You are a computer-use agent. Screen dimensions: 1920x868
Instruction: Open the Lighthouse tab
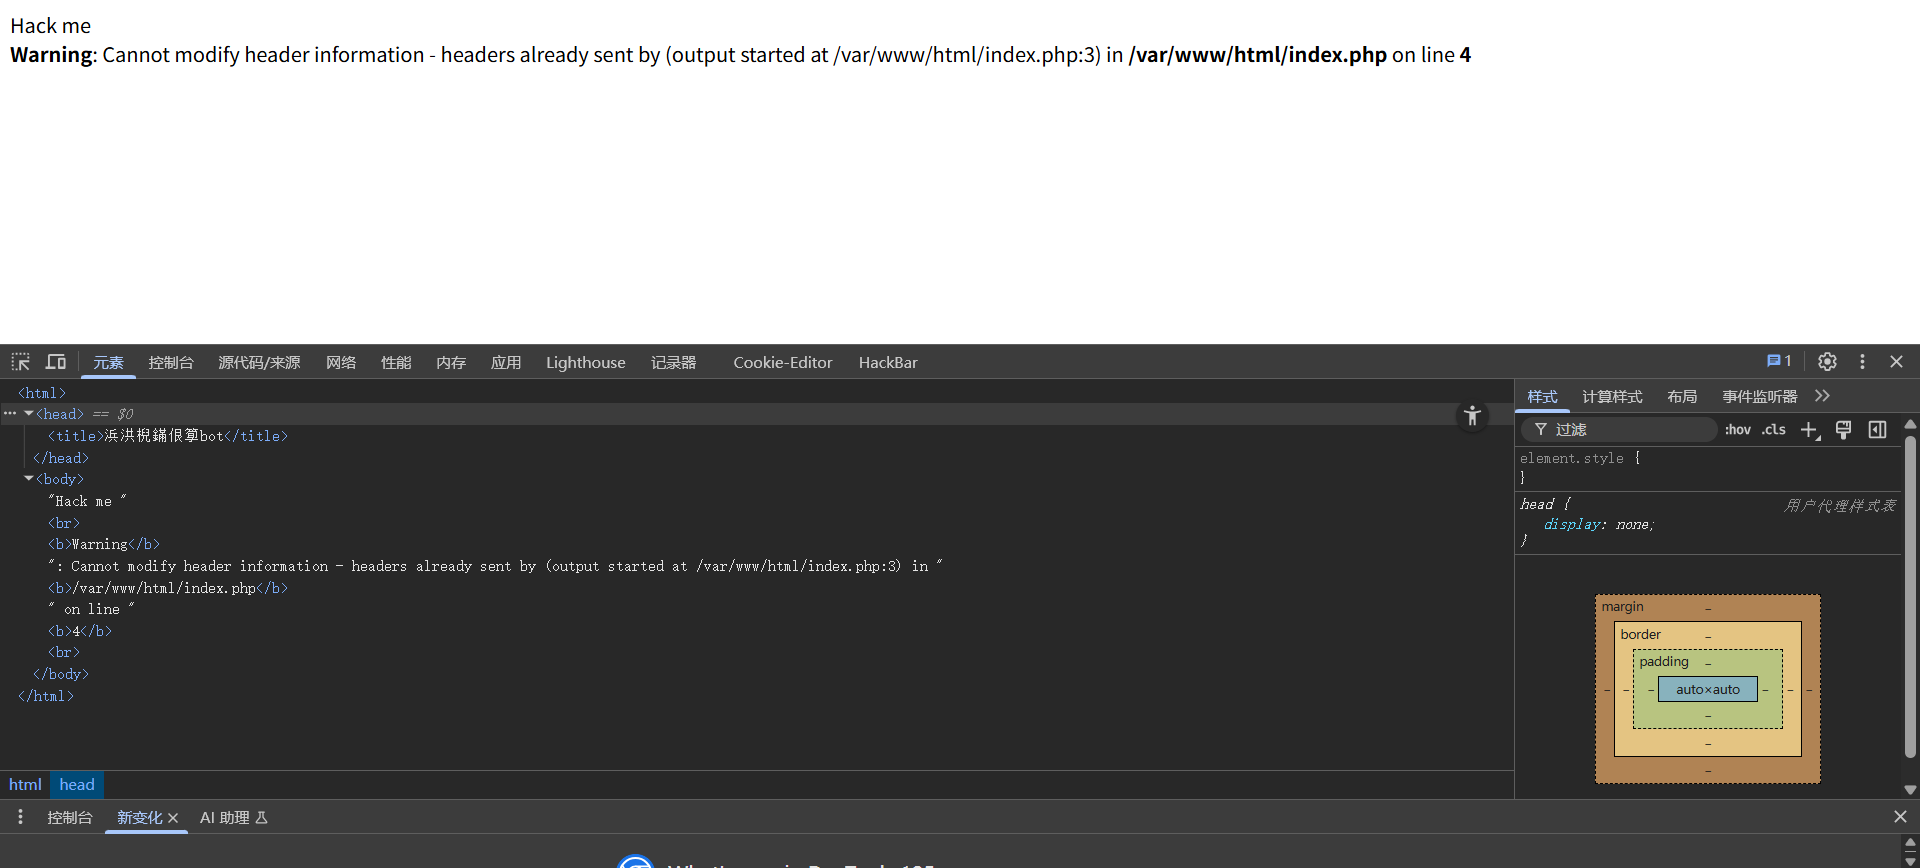pos(586,362)
